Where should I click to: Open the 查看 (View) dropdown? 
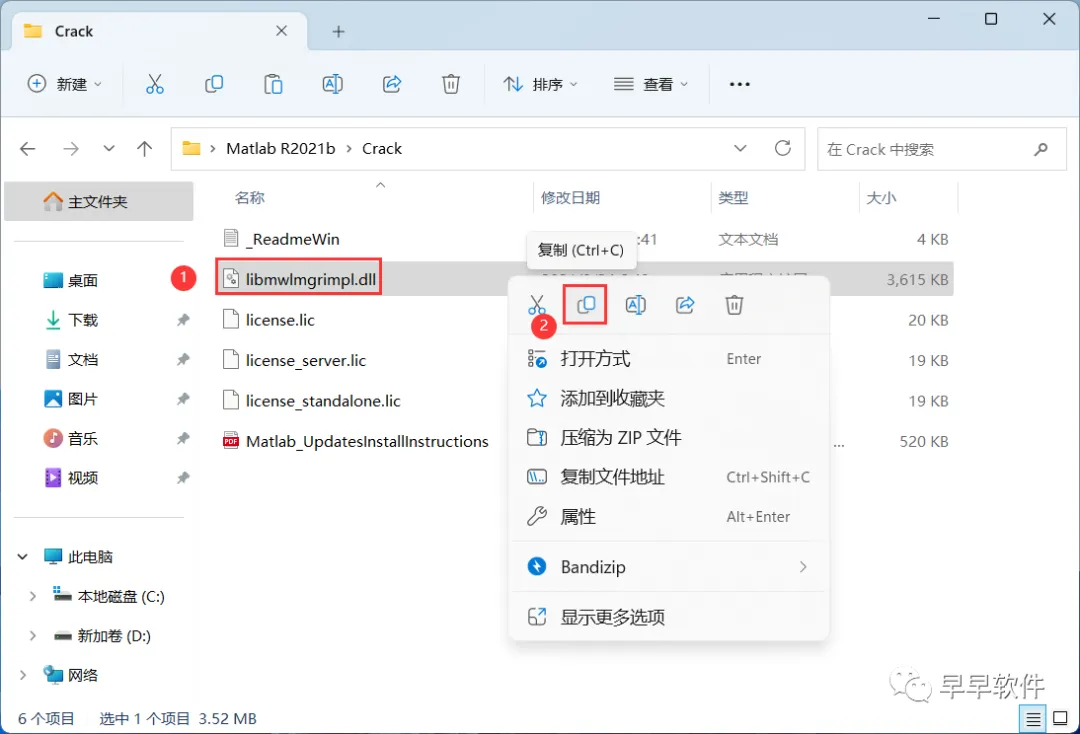click(651, 84)
